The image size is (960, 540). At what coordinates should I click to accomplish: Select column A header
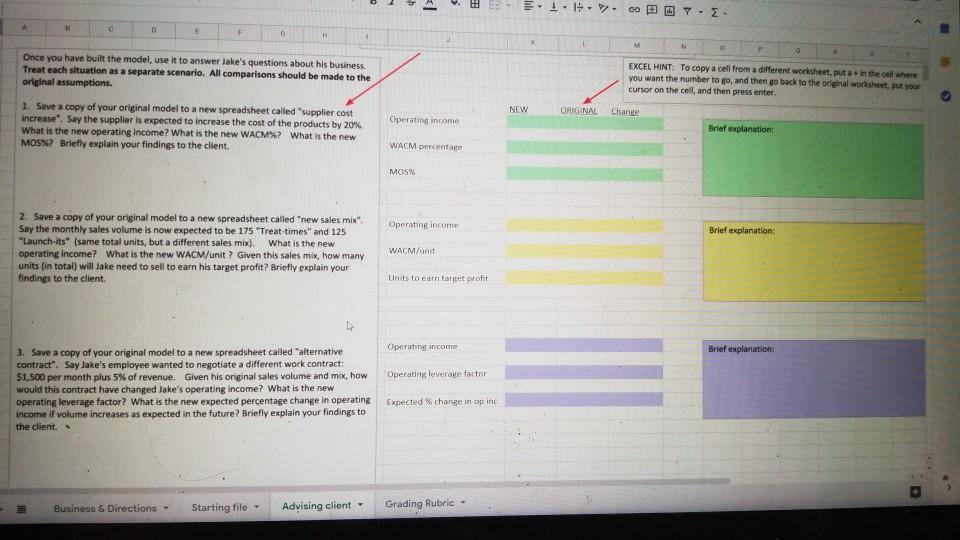[24, 28]
